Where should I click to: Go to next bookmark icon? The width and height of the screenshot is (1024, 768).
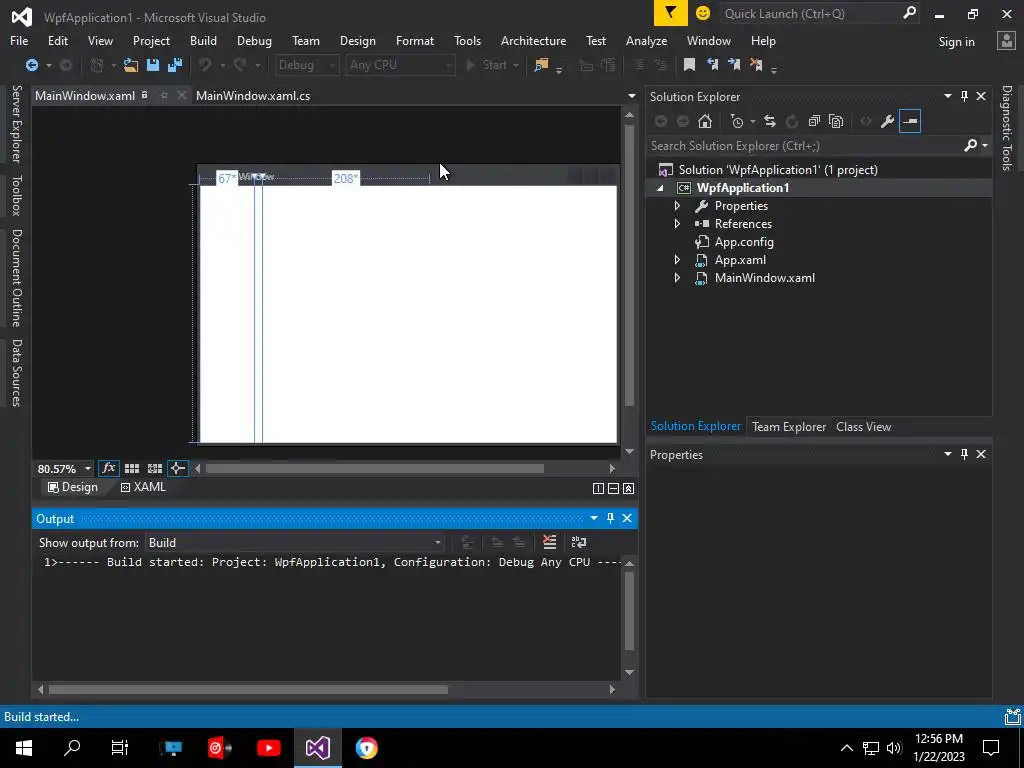734,64
